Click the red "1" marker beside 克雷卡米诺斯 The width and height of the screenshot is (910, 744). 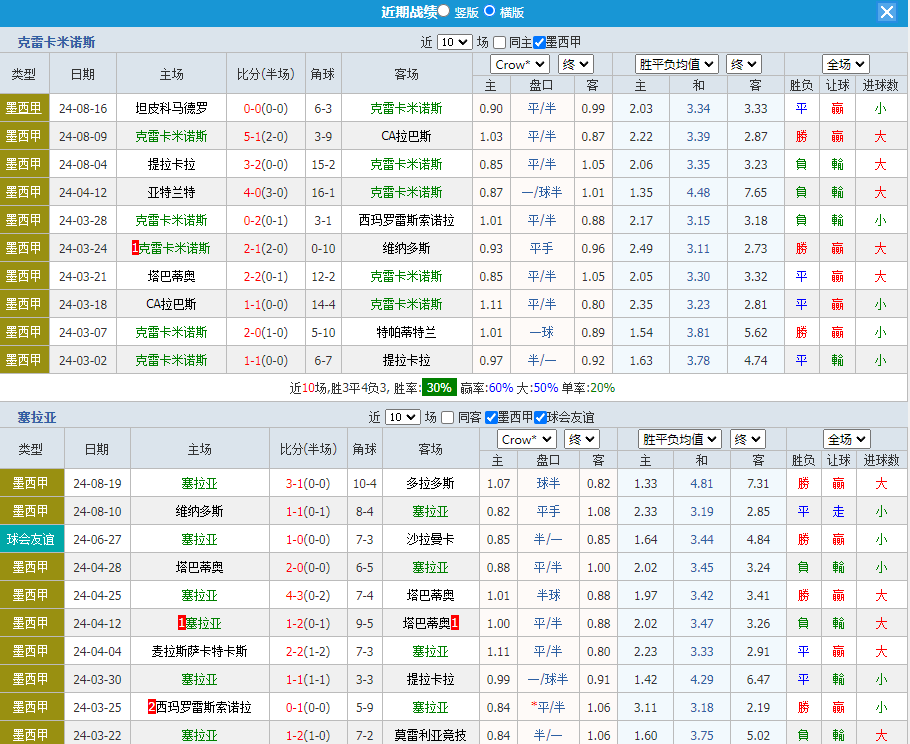(x=136, y=248)
